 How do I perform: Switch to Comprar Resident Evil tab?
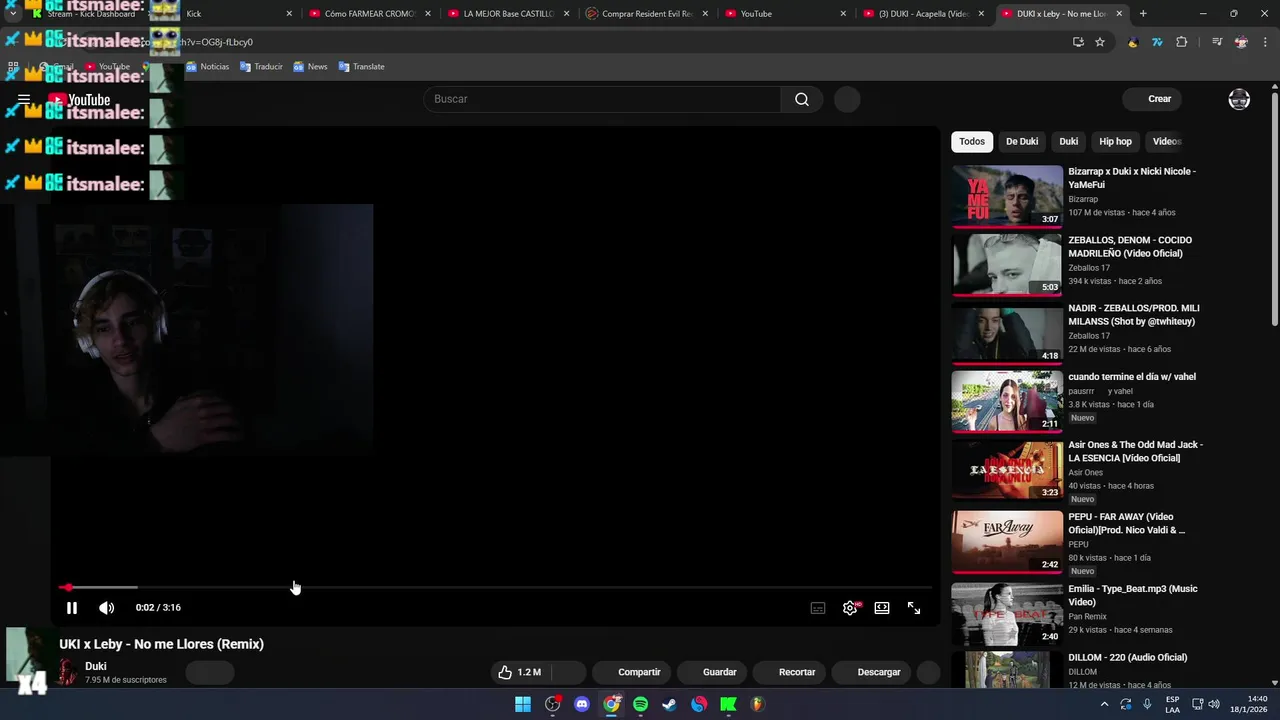645,14
